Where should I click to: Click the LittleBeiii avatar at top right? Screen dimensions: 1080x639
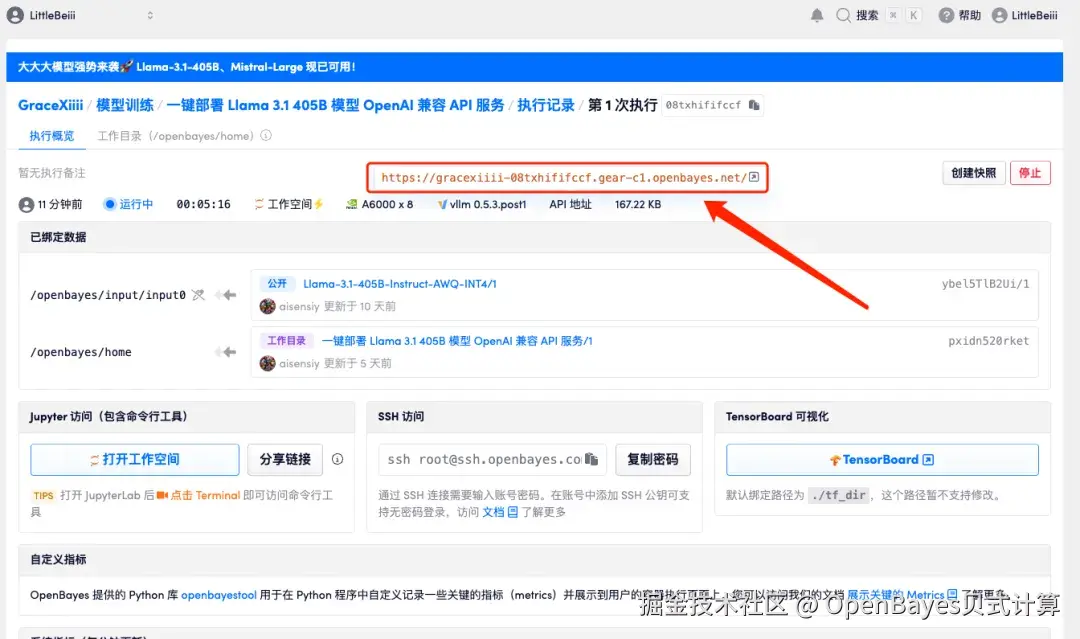pos(999,15)
